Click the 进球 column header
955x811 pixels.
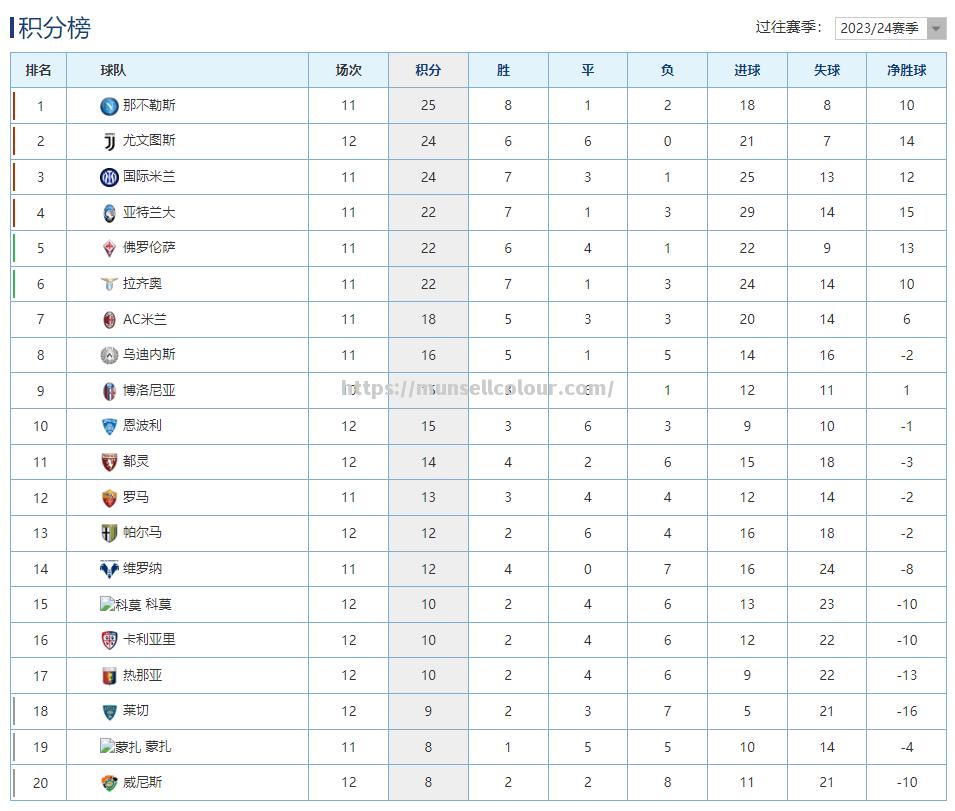(747, 70)
